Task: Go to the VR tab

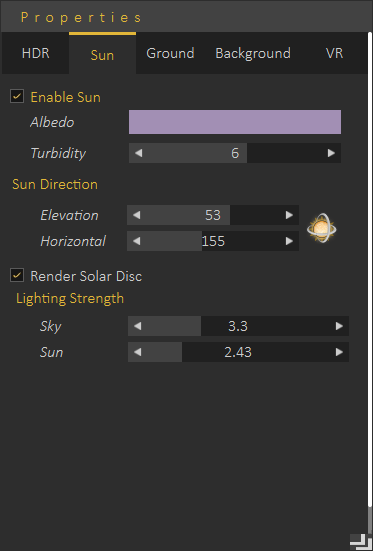Action: tap(334, 53)
